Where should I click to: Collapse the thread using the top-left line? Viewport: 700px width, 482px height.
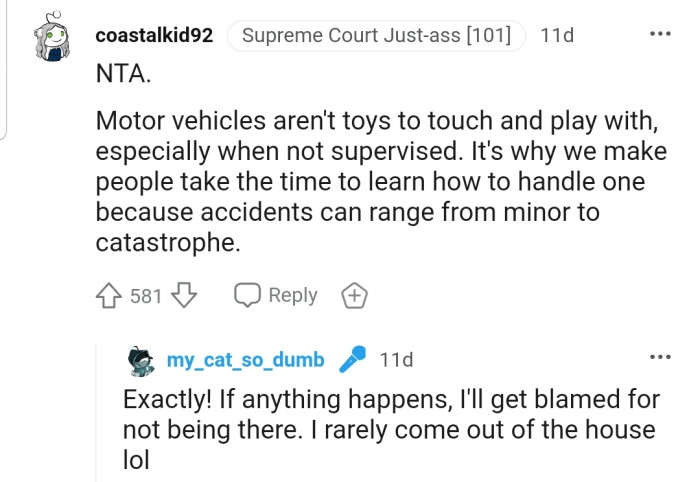coord(5,70)
